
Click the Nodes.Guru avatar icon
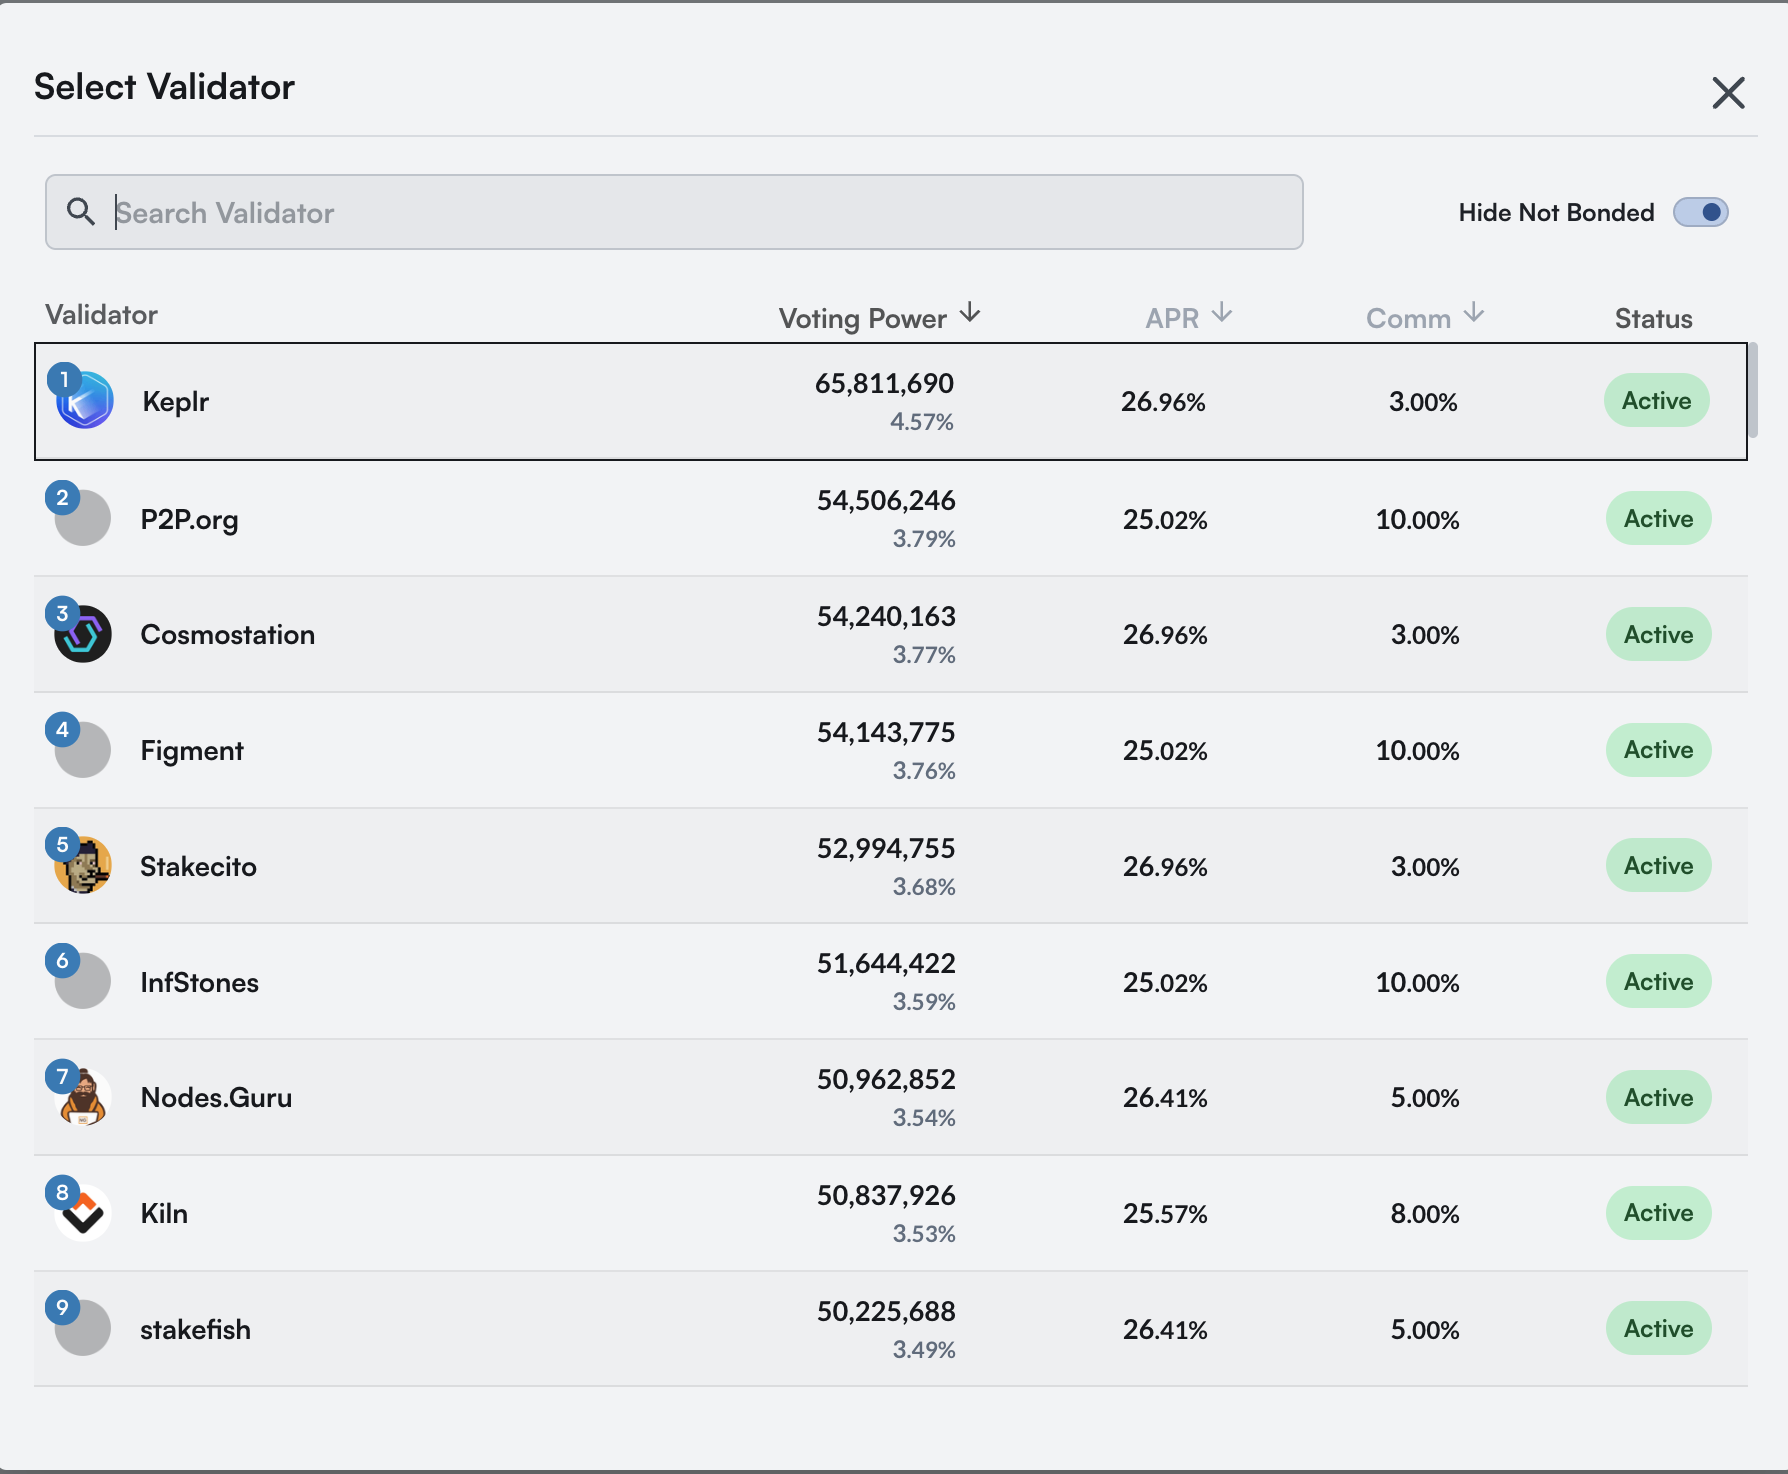tap(82, 1097)
